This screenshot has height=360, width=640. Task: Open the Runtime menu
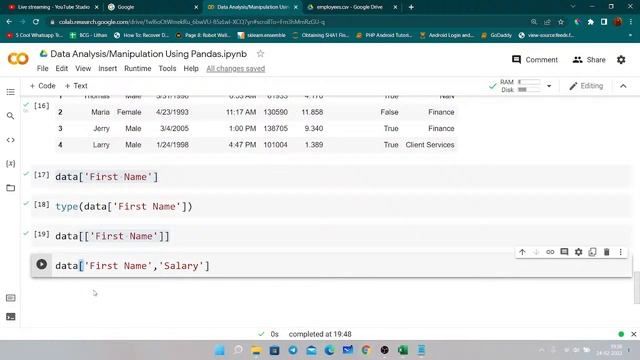[138, 69]
